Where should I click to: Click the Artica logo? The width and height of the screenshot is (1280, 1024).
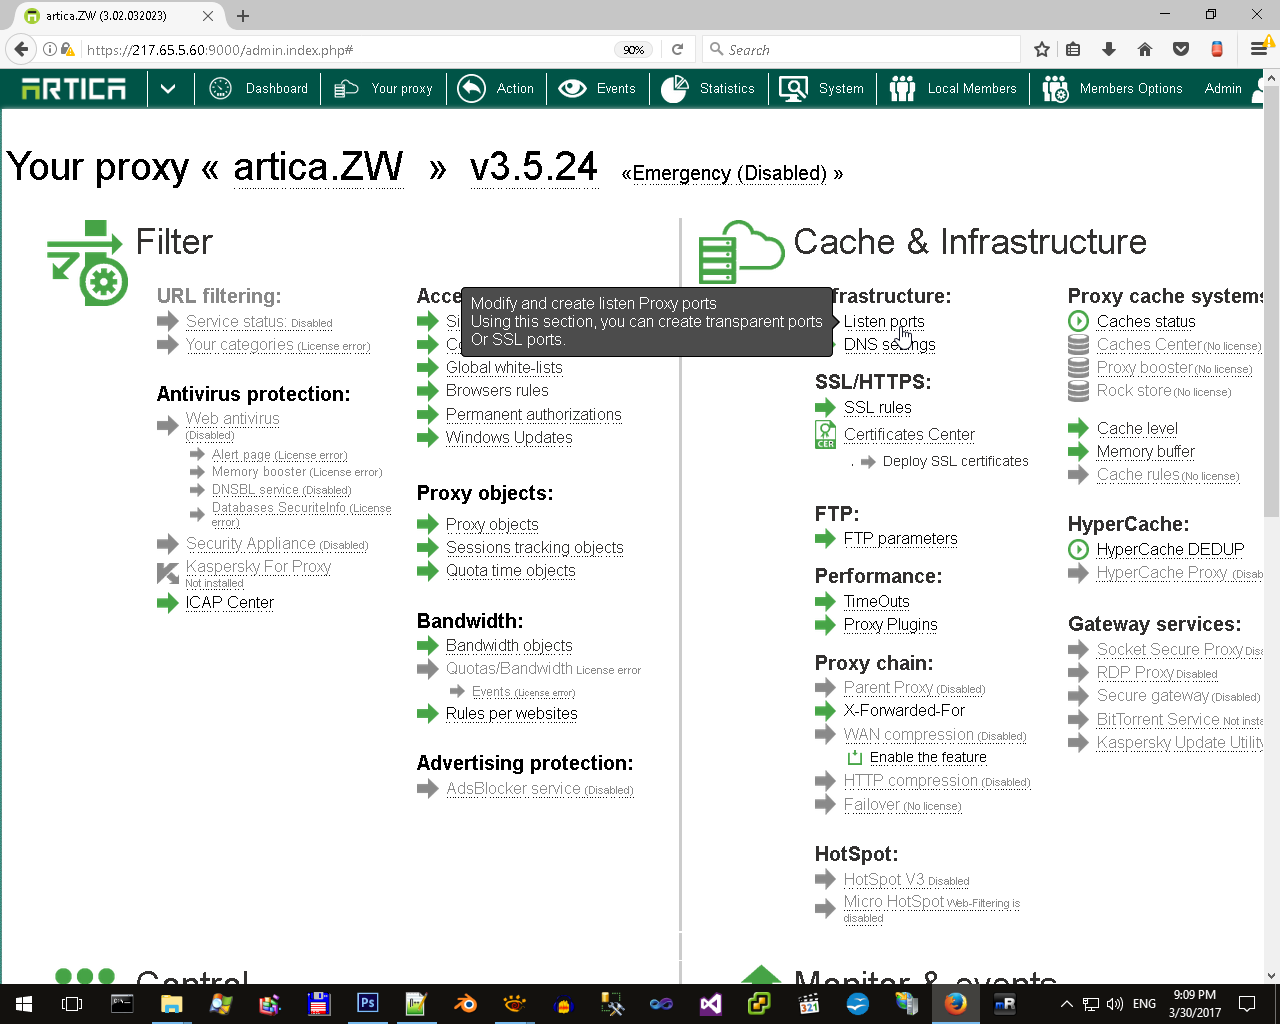(74, 89)
